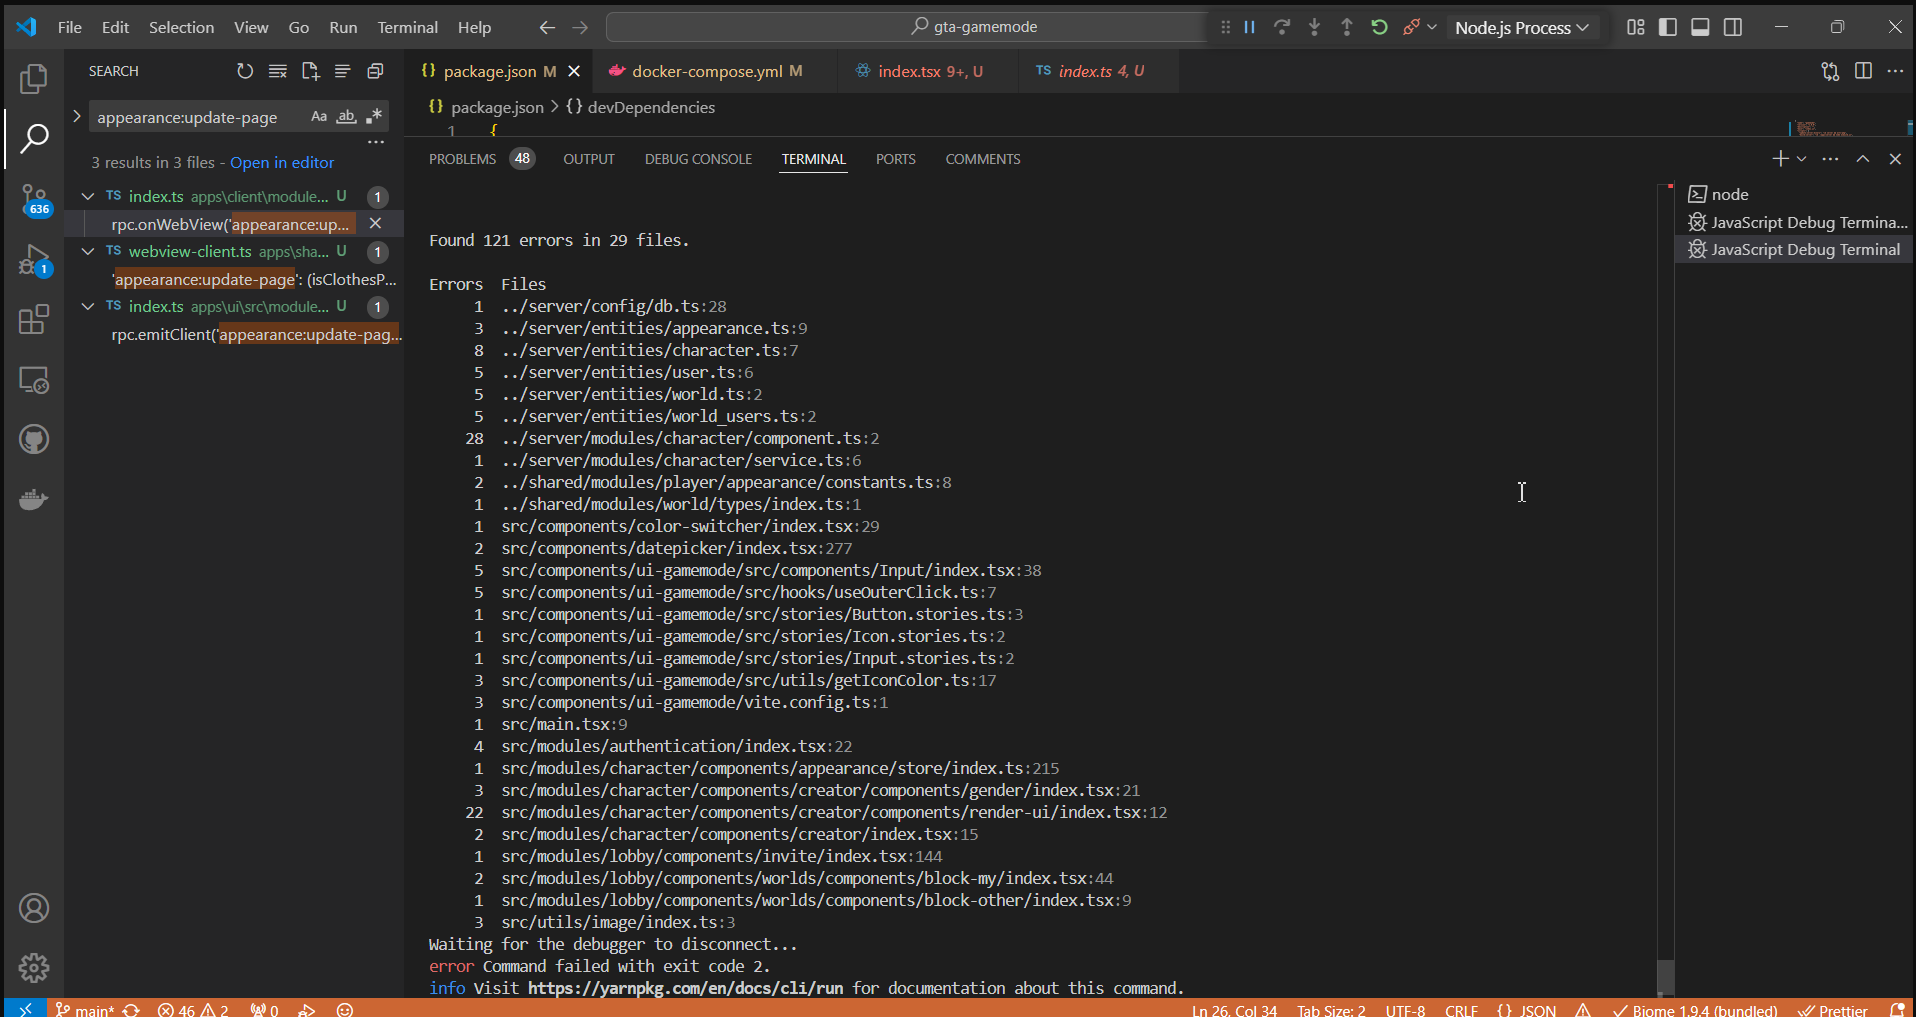Open the Docker view in activity bar
This screenshot has height=1017, width=1916.
(x=34, y=499)
